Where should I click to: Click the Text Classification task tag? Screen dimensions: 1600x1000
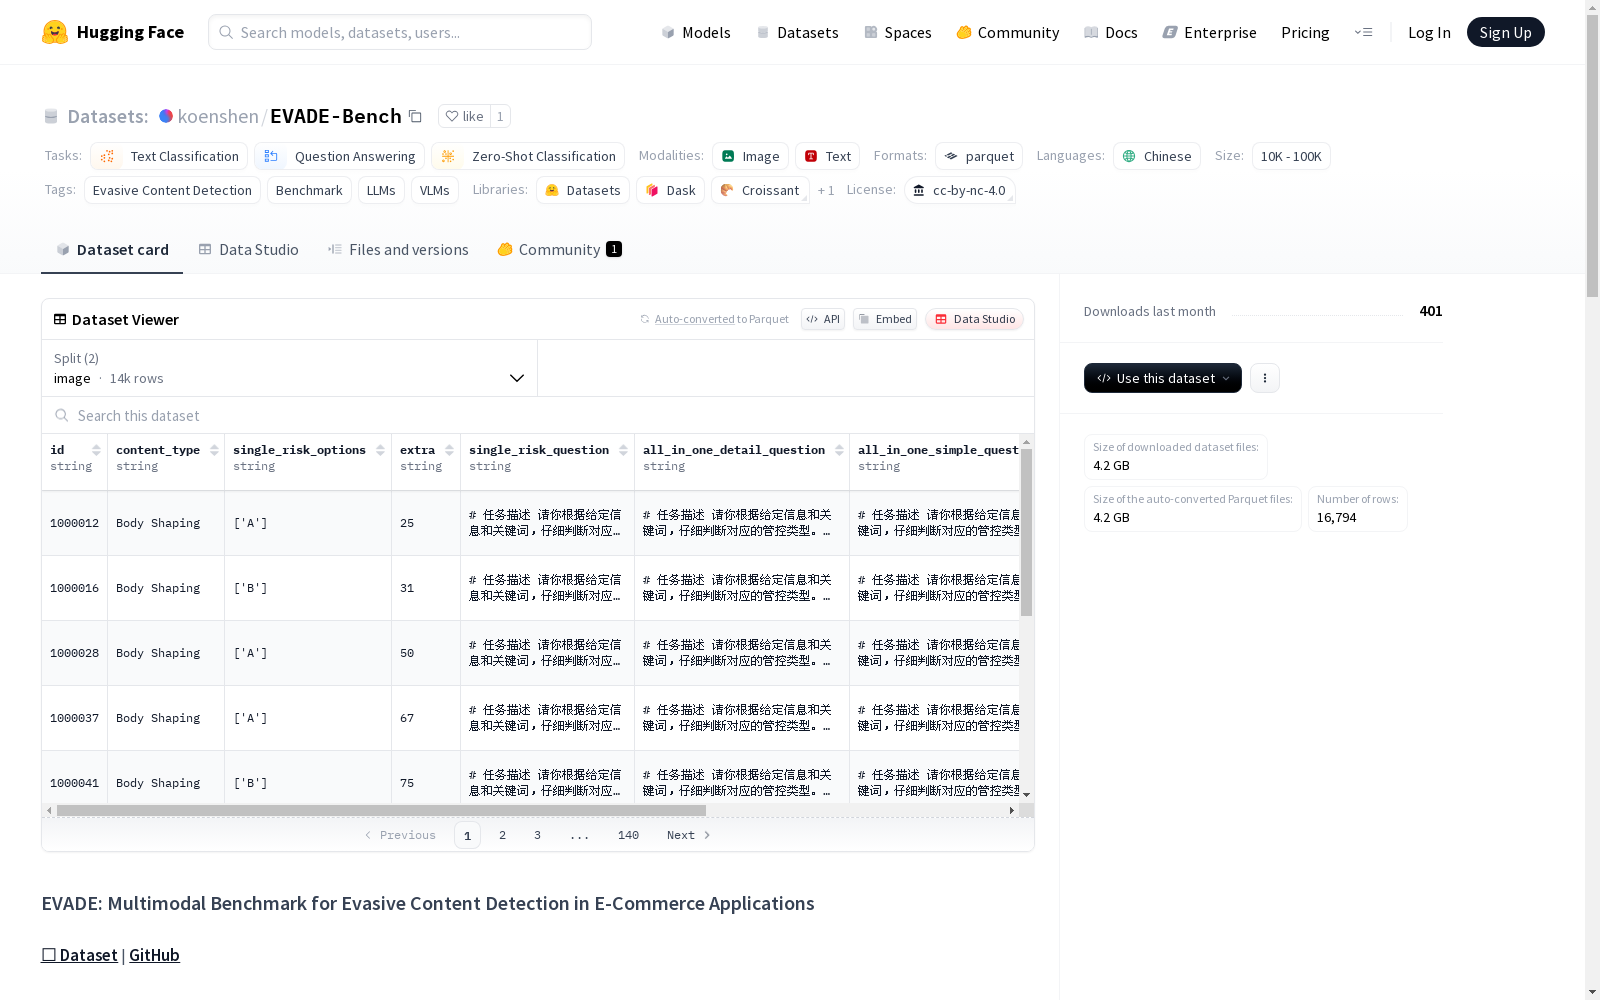(x=169, y=156)
